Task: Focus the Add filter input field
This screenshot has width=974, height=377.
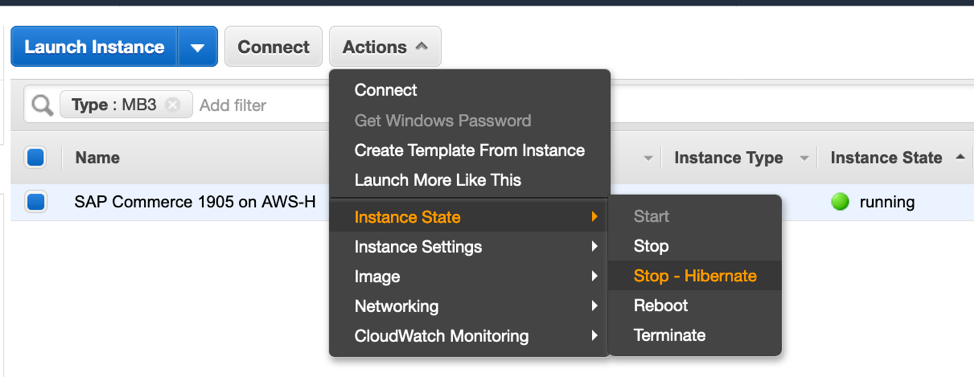Action: [233, 106]
